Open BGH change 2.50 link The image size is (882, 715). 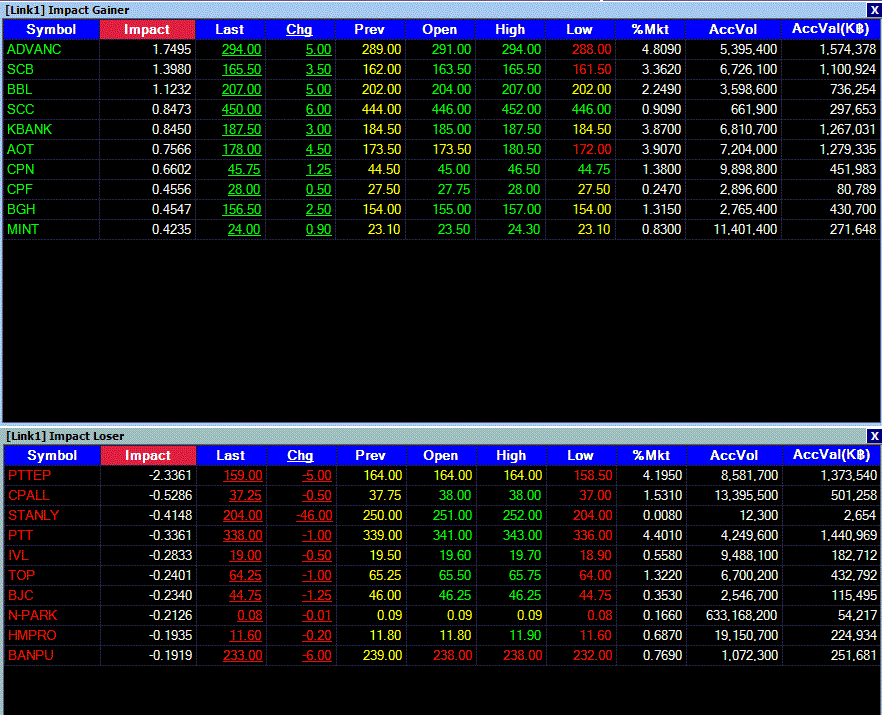(319, 209)
